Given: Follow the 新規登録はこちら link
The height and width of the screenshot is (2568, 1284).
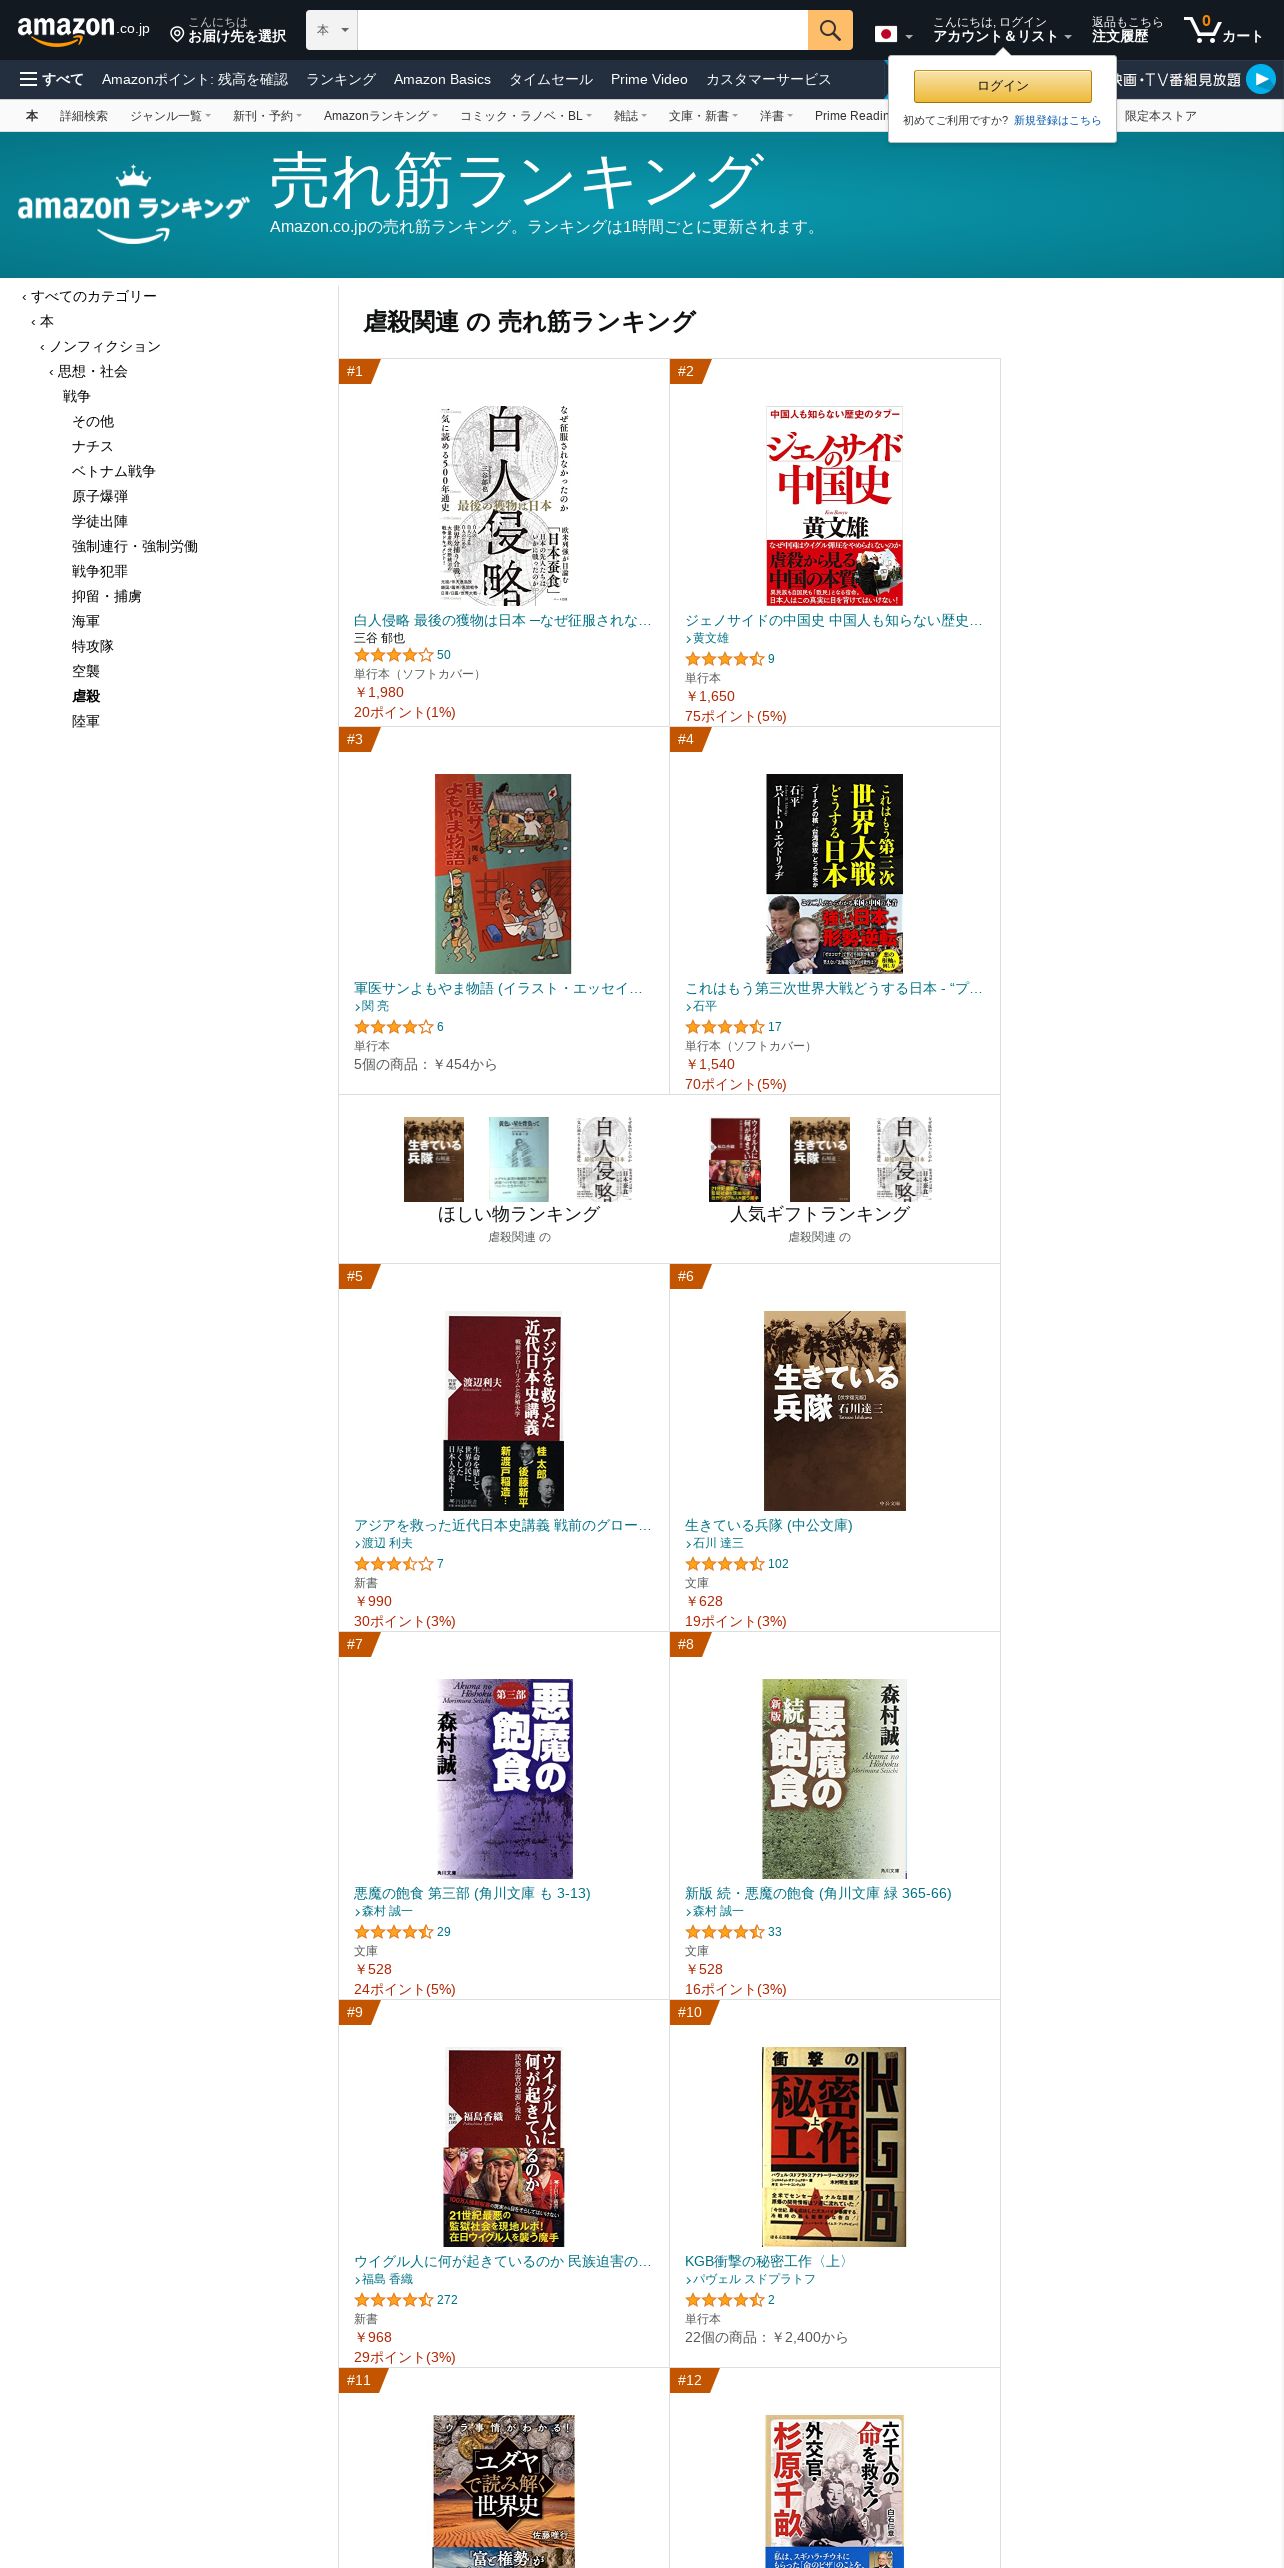Looking at the screenshot, I should pos(1057,120).
